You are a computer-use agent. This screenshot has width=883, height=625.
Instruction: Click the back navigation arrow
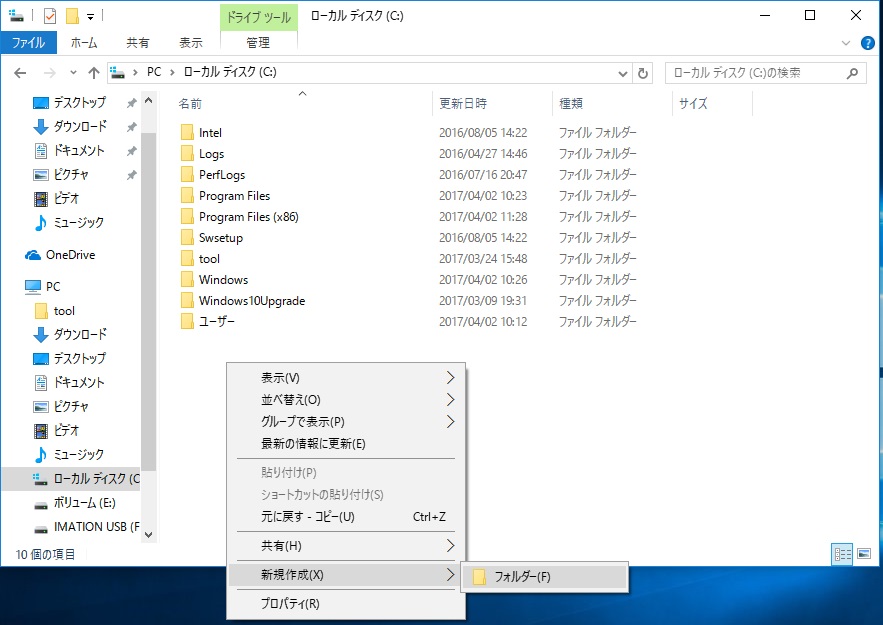pyautogui.click(x=20, y=73)
